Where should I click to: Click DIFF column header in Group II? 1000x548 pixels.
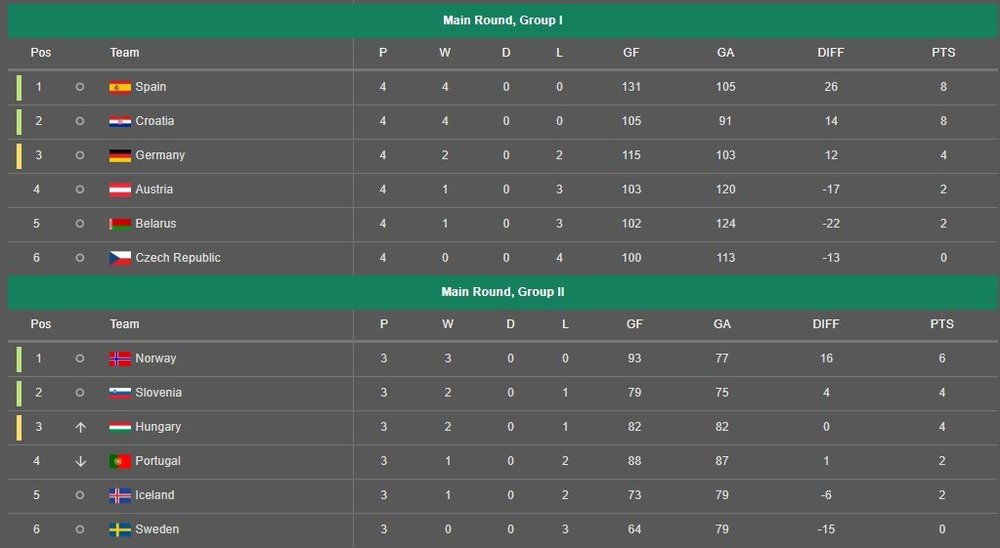[825, 324]
